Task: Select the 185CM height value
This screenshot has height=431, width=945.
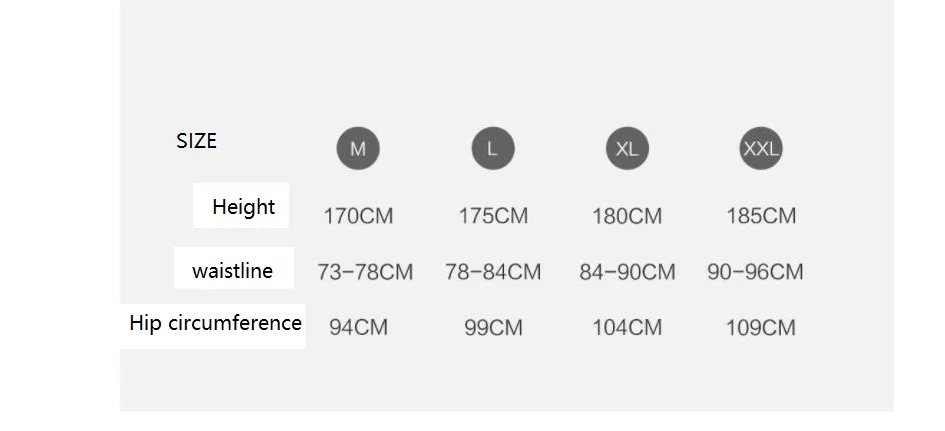Action: point(761,216)
